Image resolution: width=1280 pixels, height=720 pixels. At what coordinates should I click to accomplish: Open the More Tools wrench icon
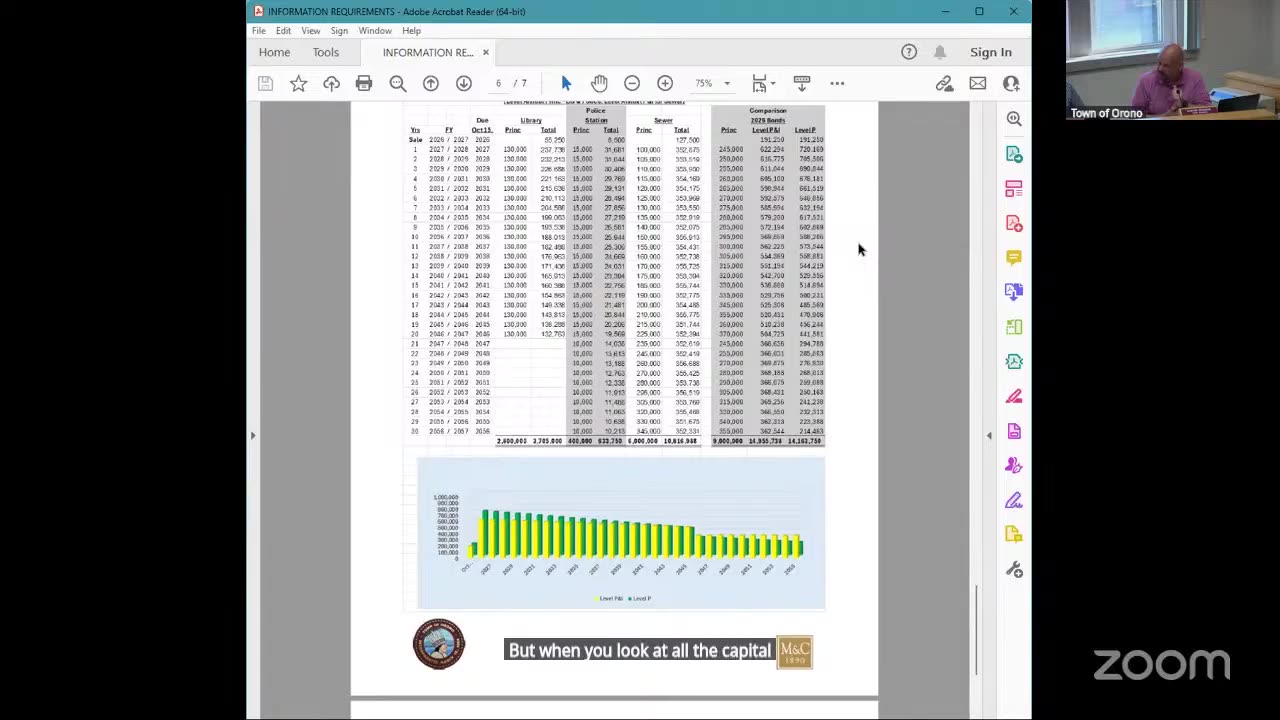(1014, 570)
